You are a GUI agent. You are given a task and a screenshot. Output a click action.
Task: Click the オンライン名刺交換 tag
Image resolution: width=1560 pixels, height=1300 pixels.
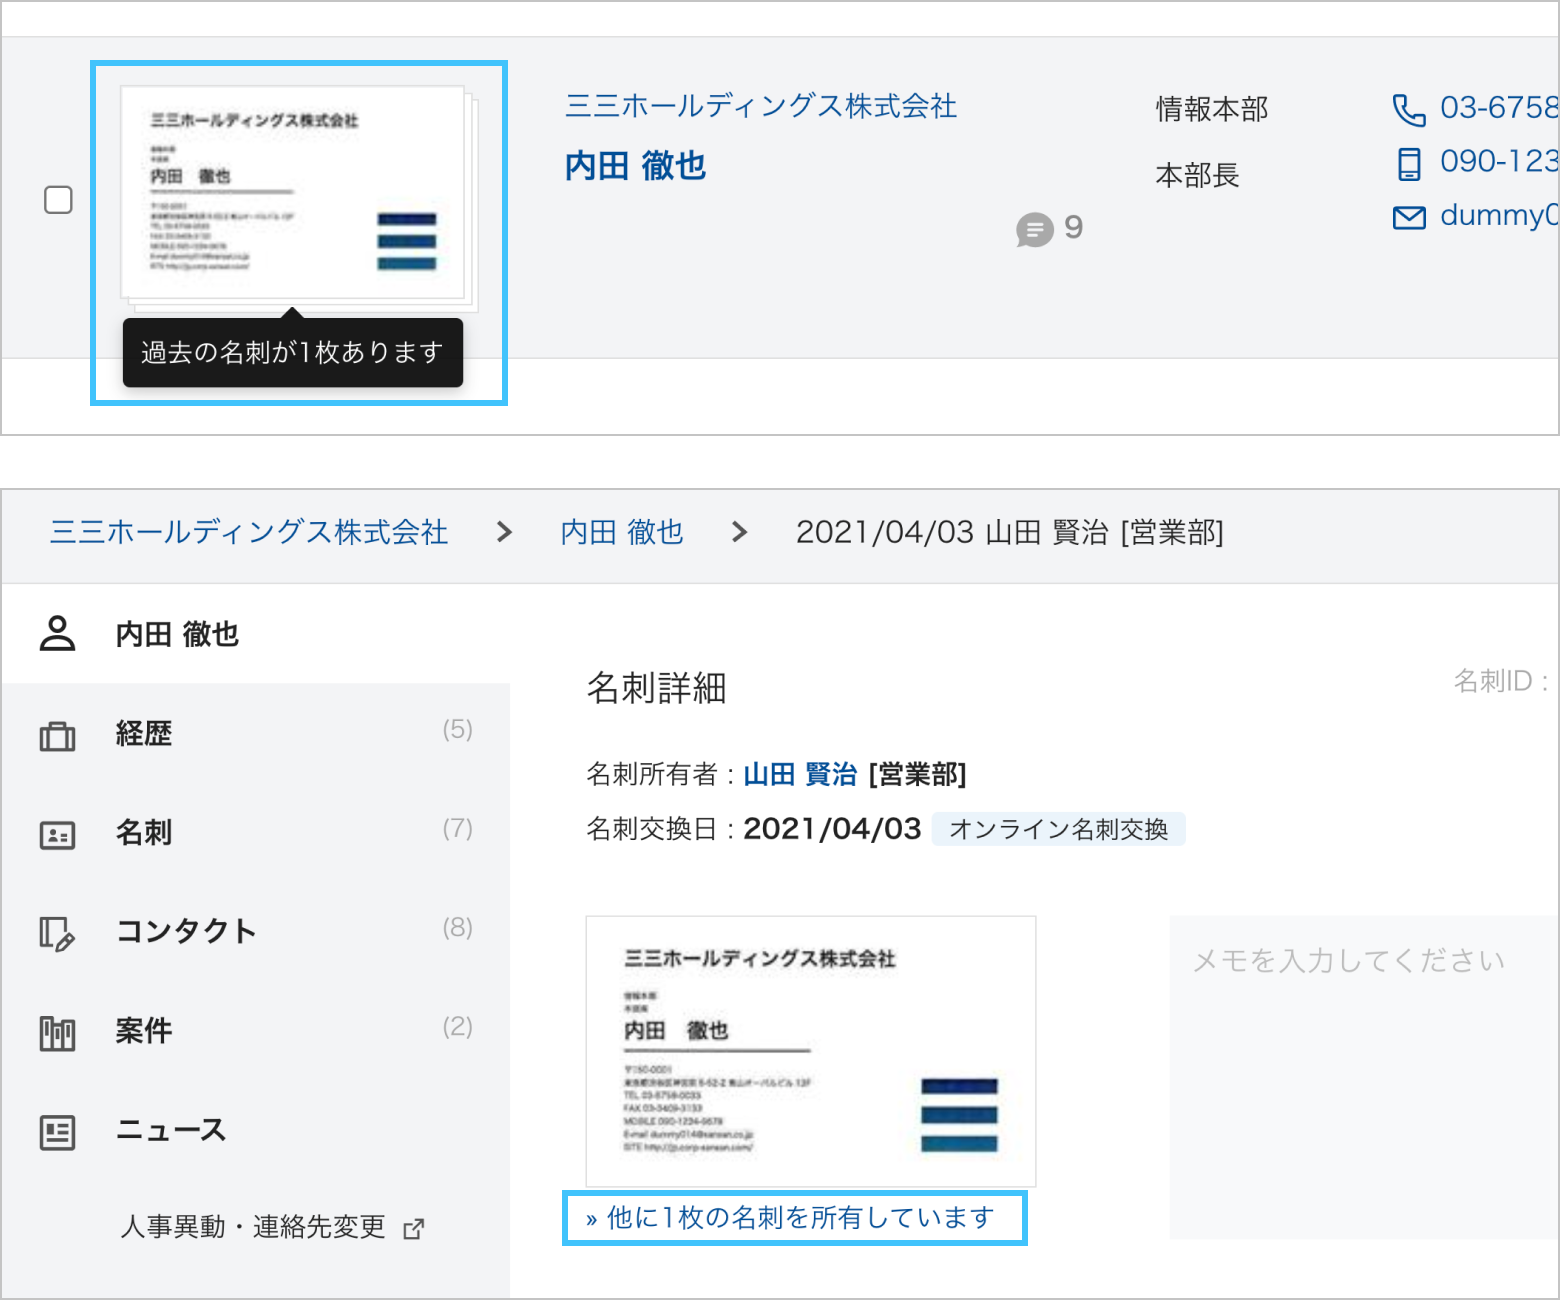[x=1058, y=829]
